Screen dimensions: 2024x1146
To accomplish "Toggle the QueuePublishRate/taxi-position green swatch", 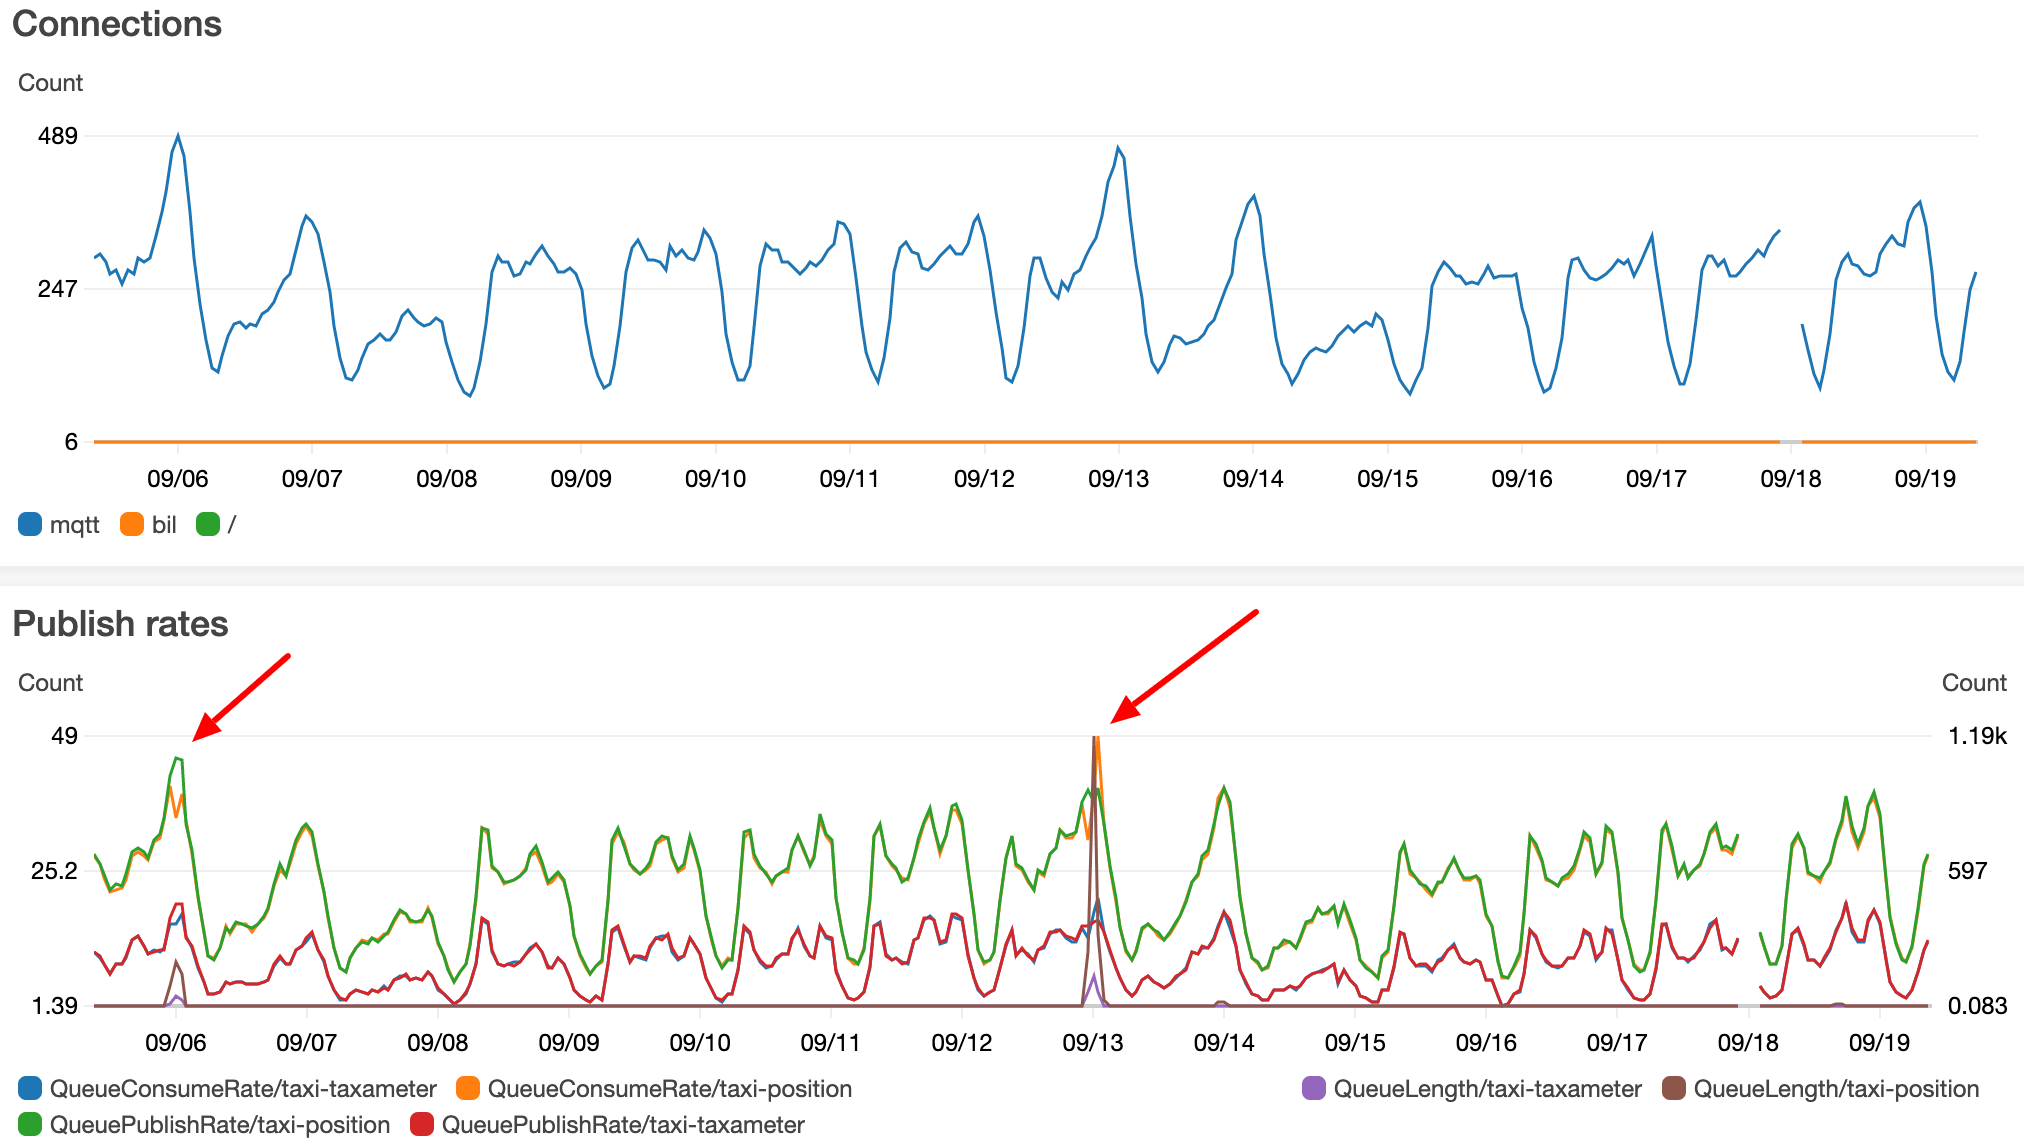I will click(30, 1124).
